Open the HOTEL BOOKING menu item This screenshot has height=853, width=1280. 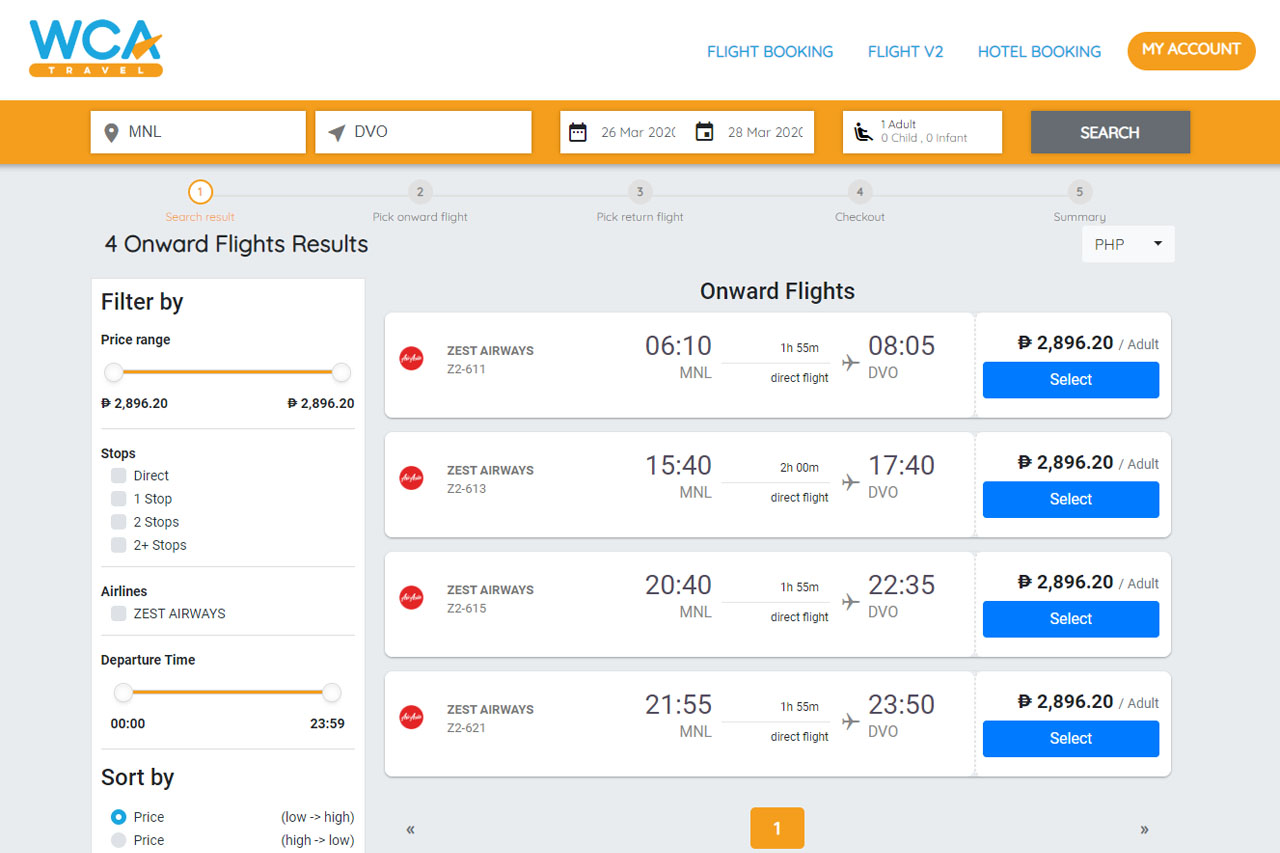pyautogui.click(x=1039, y=51)
